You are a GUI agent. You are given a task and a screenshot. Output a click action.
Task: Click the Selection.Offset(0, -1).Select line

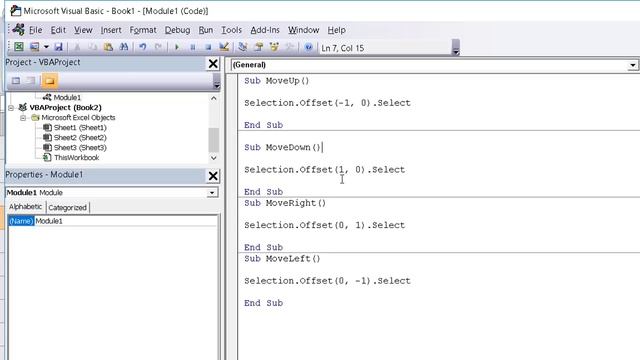point(327,281)
